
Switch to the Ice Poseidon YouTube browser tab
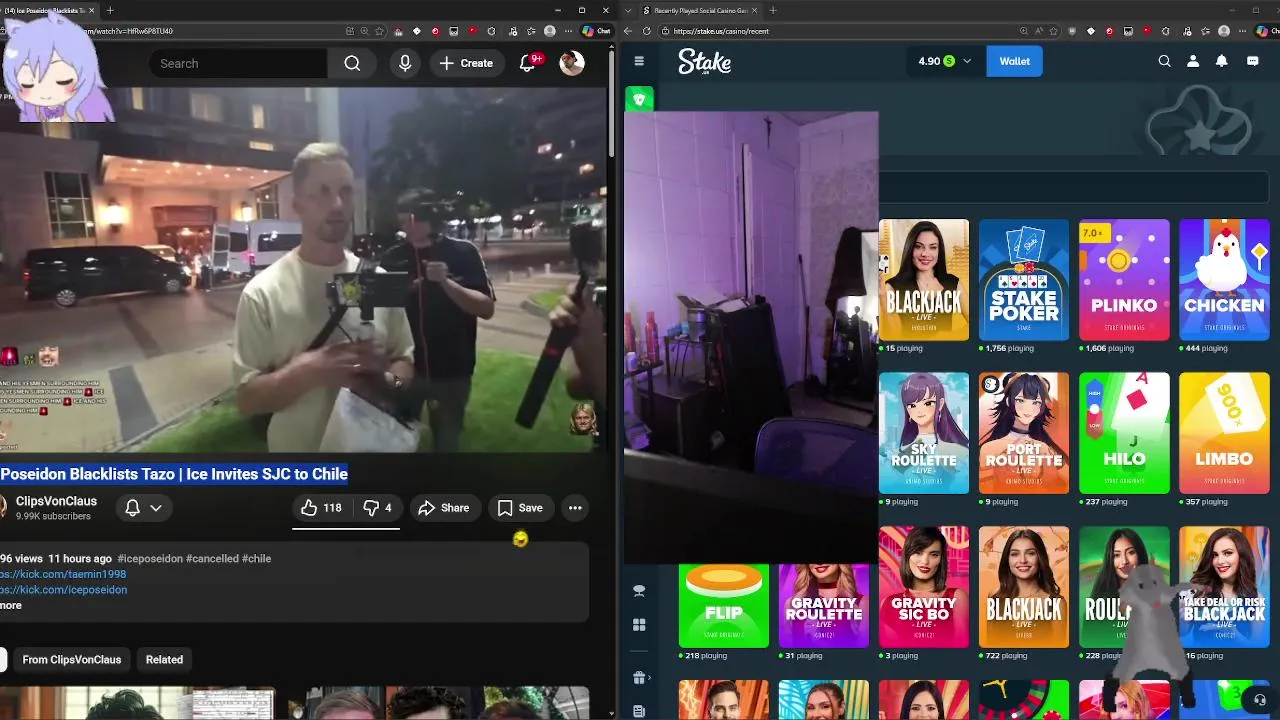point(50,10)
